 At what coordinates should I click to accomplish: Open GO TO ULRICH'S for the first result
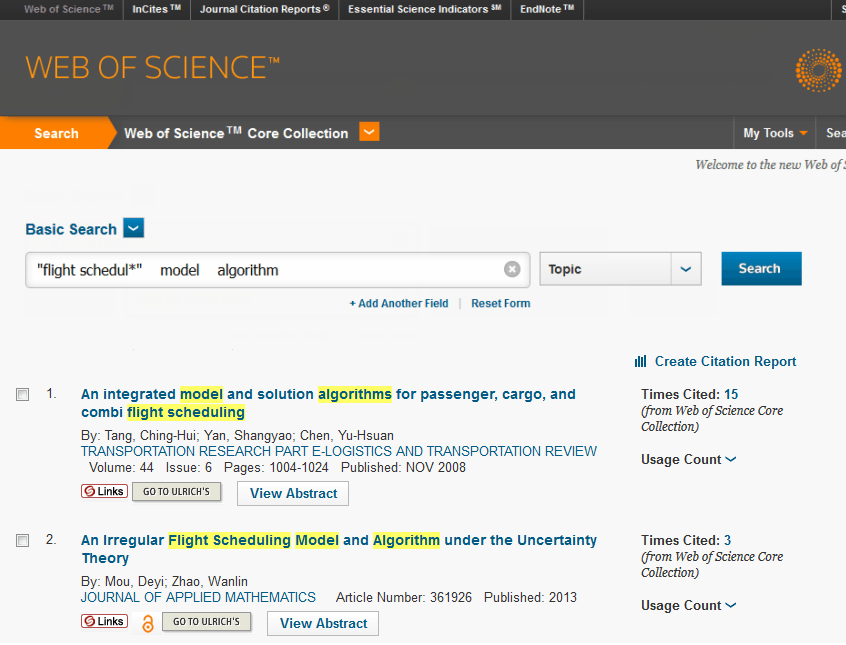click(x=176, y=491)
